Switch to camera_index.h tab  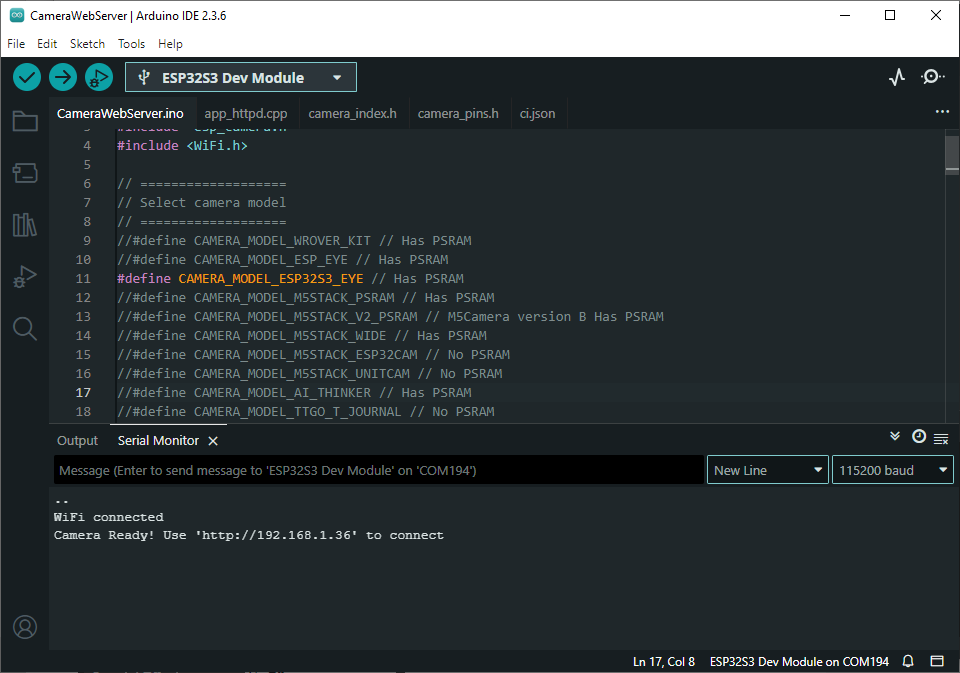click(x=352, y=113)
